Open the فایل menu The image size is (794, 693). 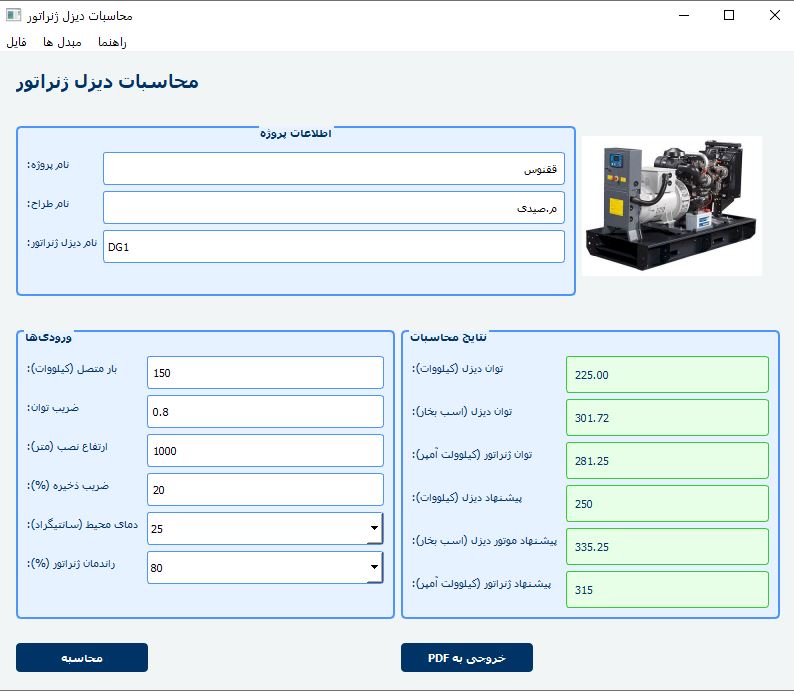(x=17, y=42)
